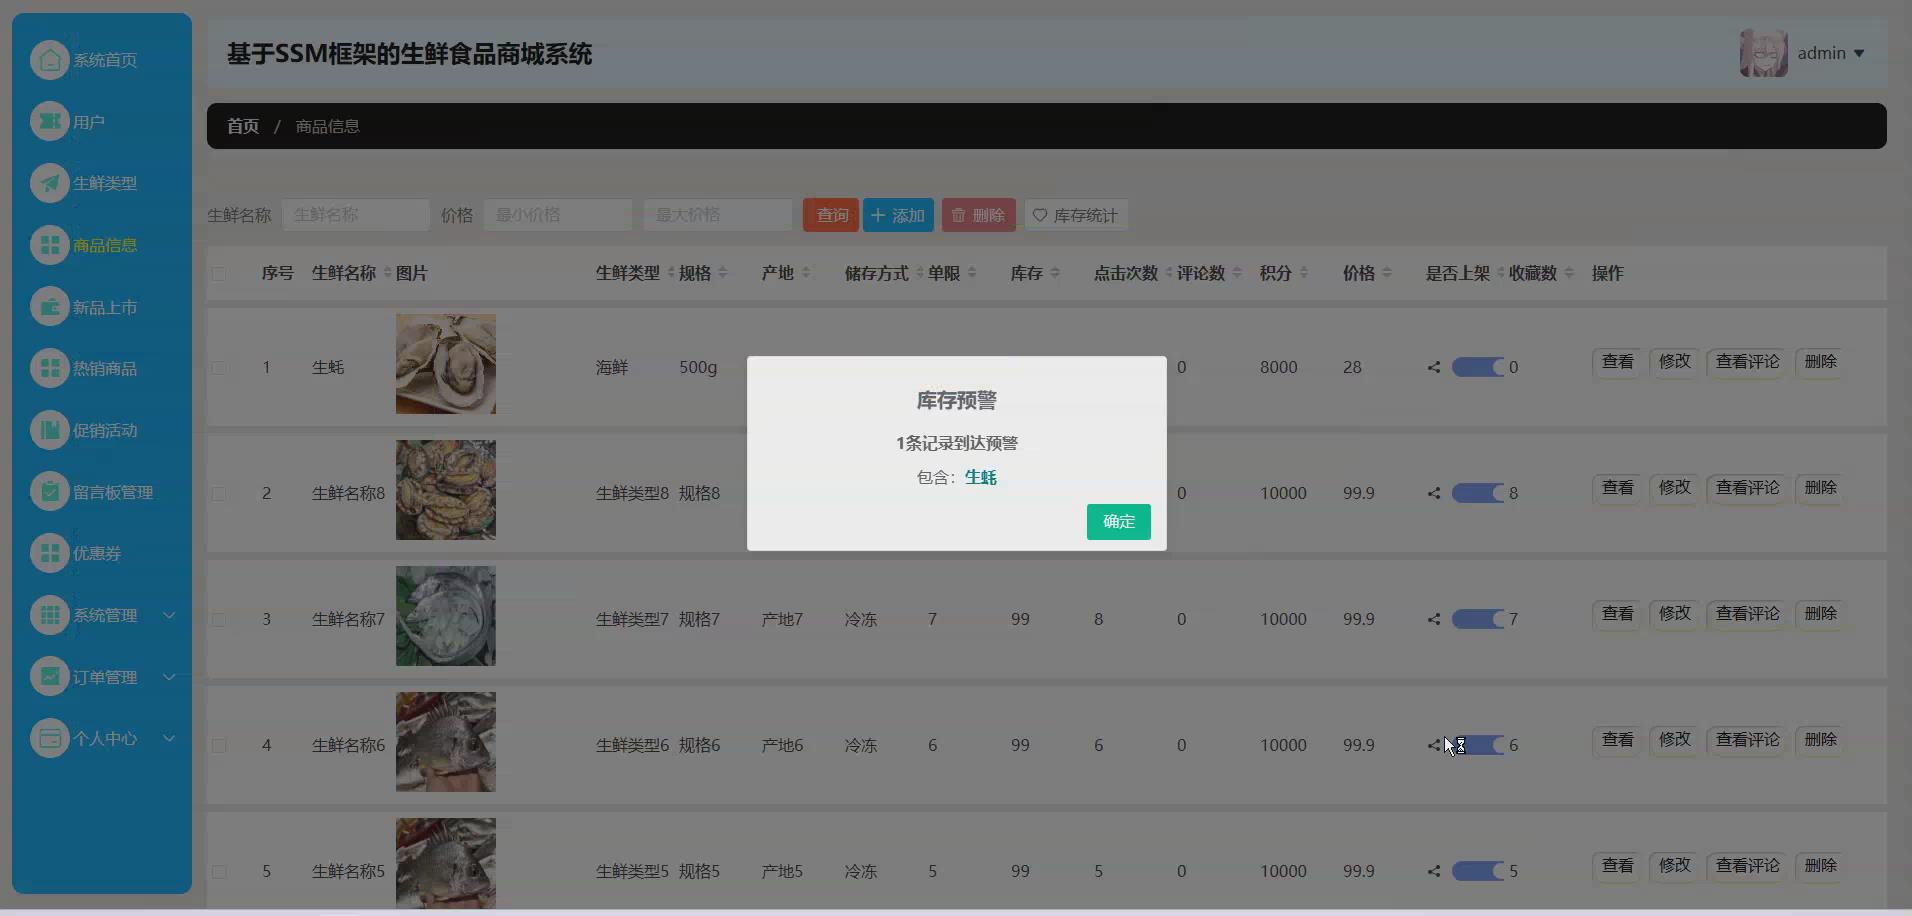Focus the 生鲜名称 search field

tap(356, 215)
